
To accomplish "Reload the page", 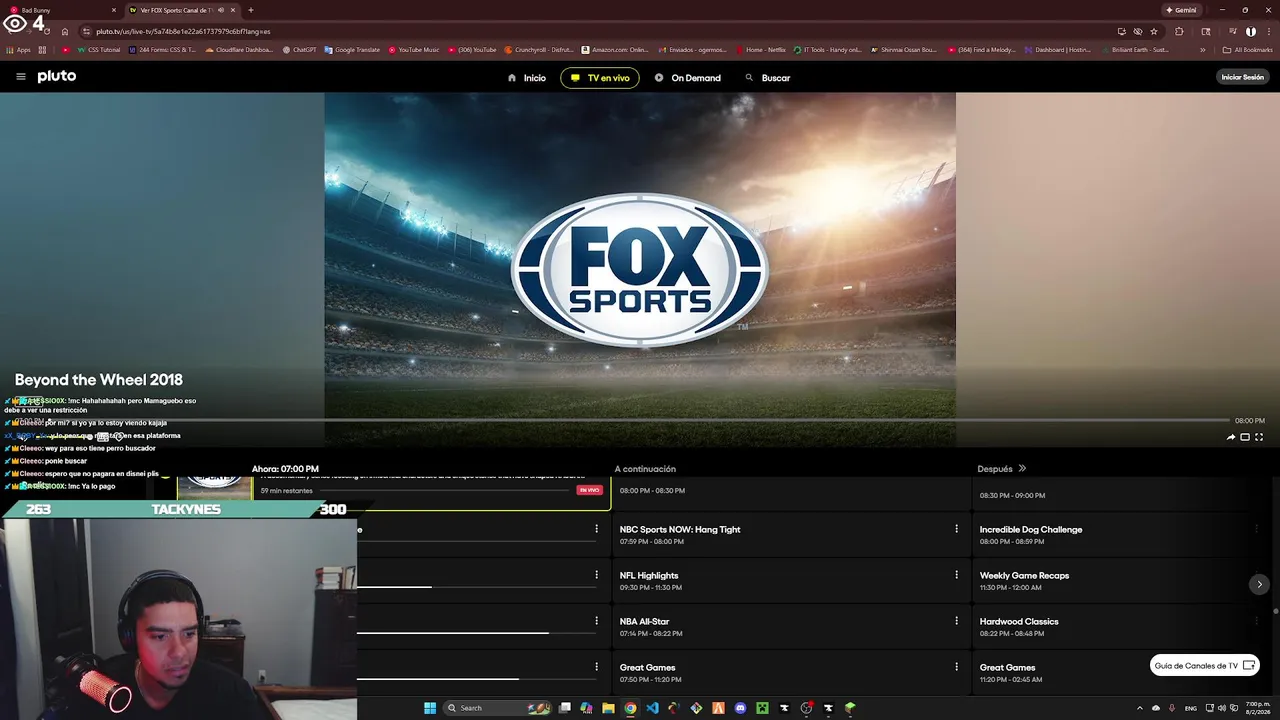I will [47, 31].
